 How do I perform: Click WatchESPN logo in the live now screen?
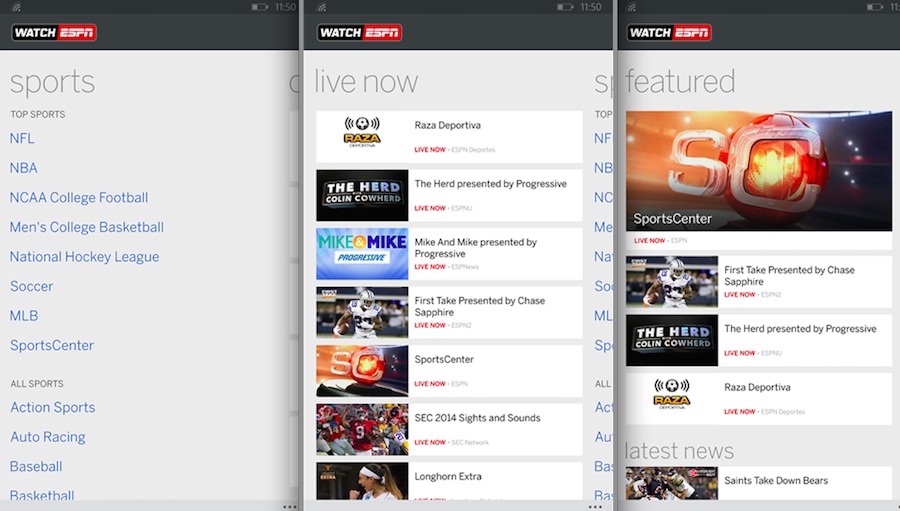[359, 33]
